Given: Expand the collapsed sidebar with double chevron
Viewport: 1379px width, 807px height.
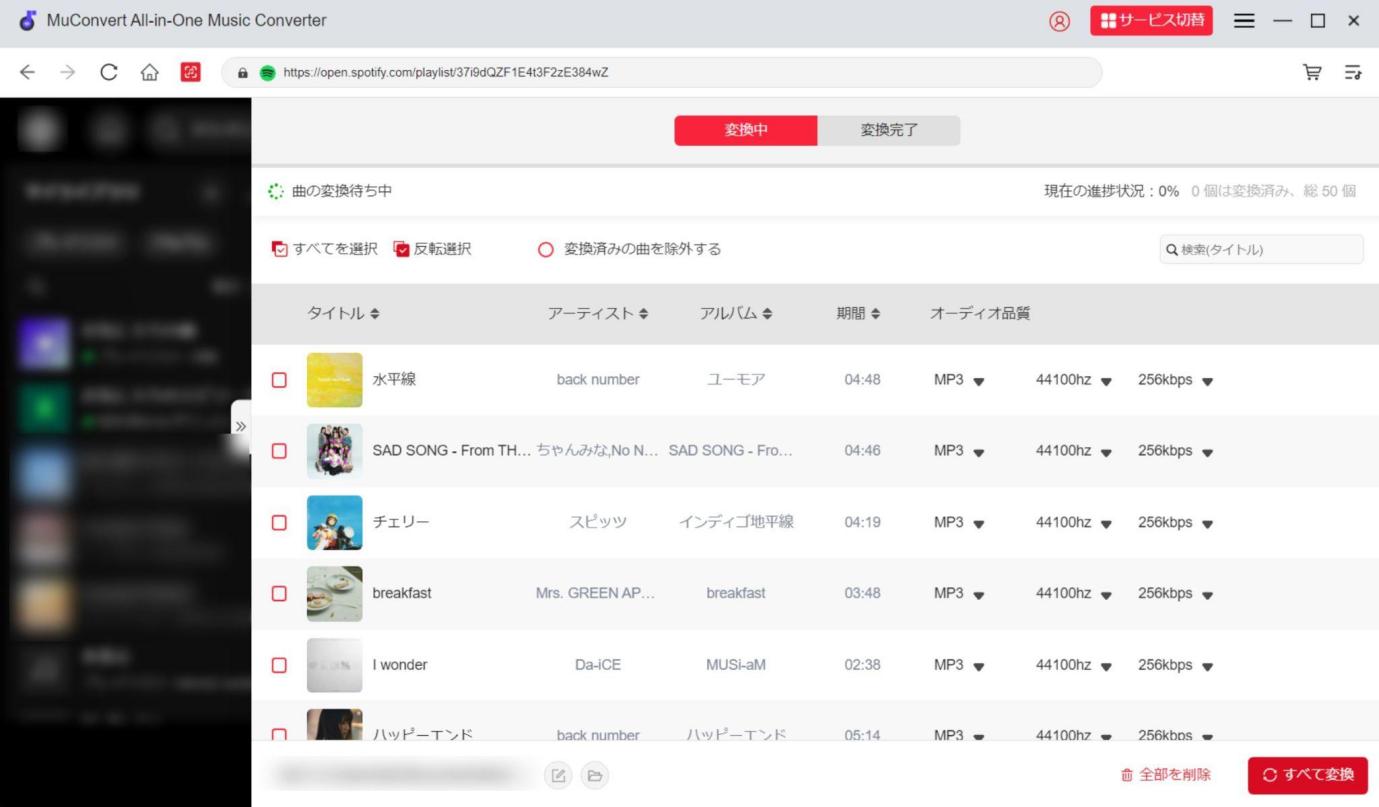Looking at the screenshot, I should click(x=240, y=426).
